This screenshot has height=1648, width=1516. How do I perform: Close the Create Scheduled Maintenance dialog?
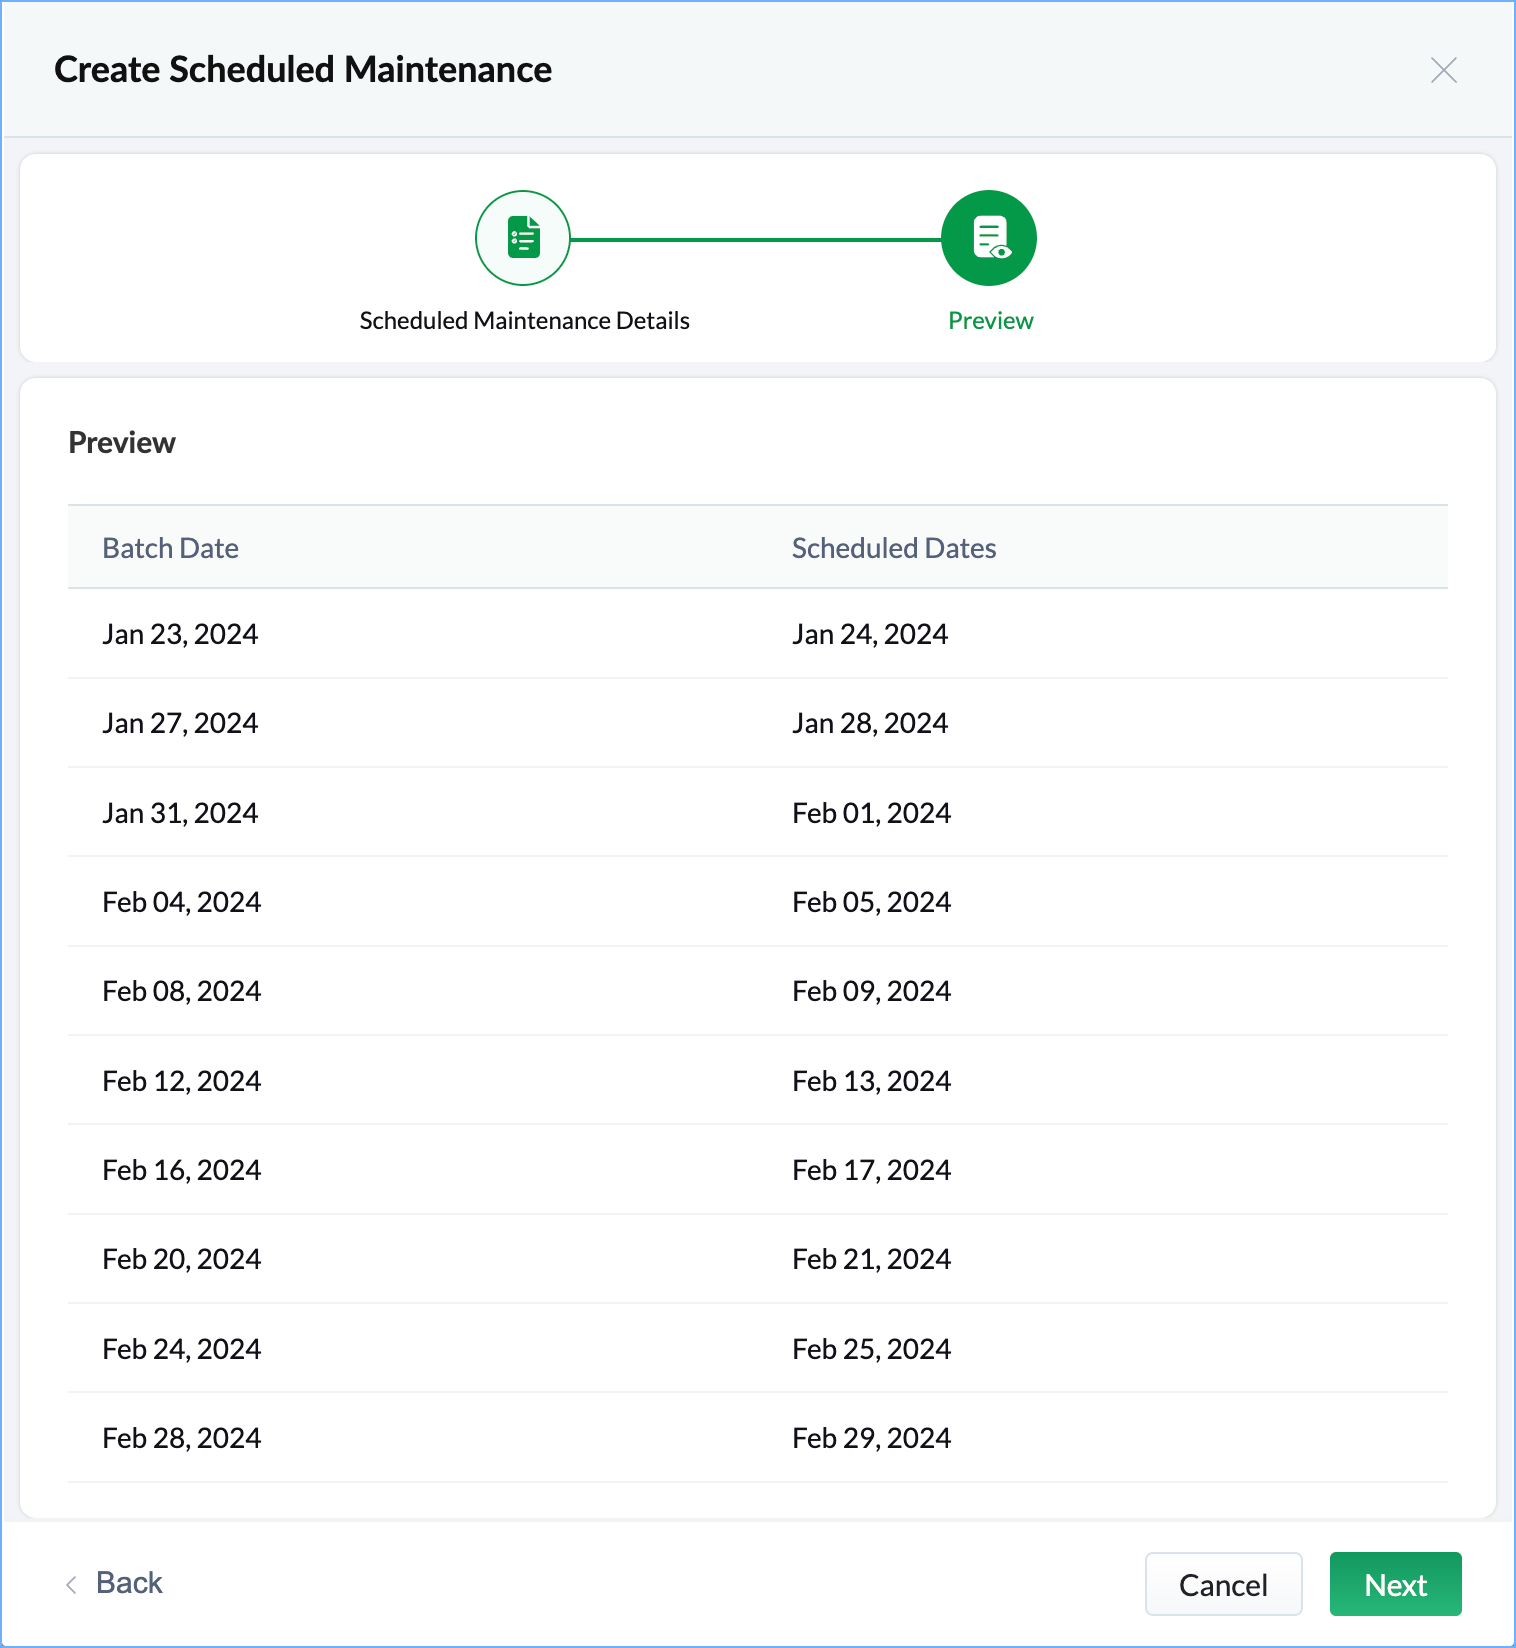point(1443,70)
